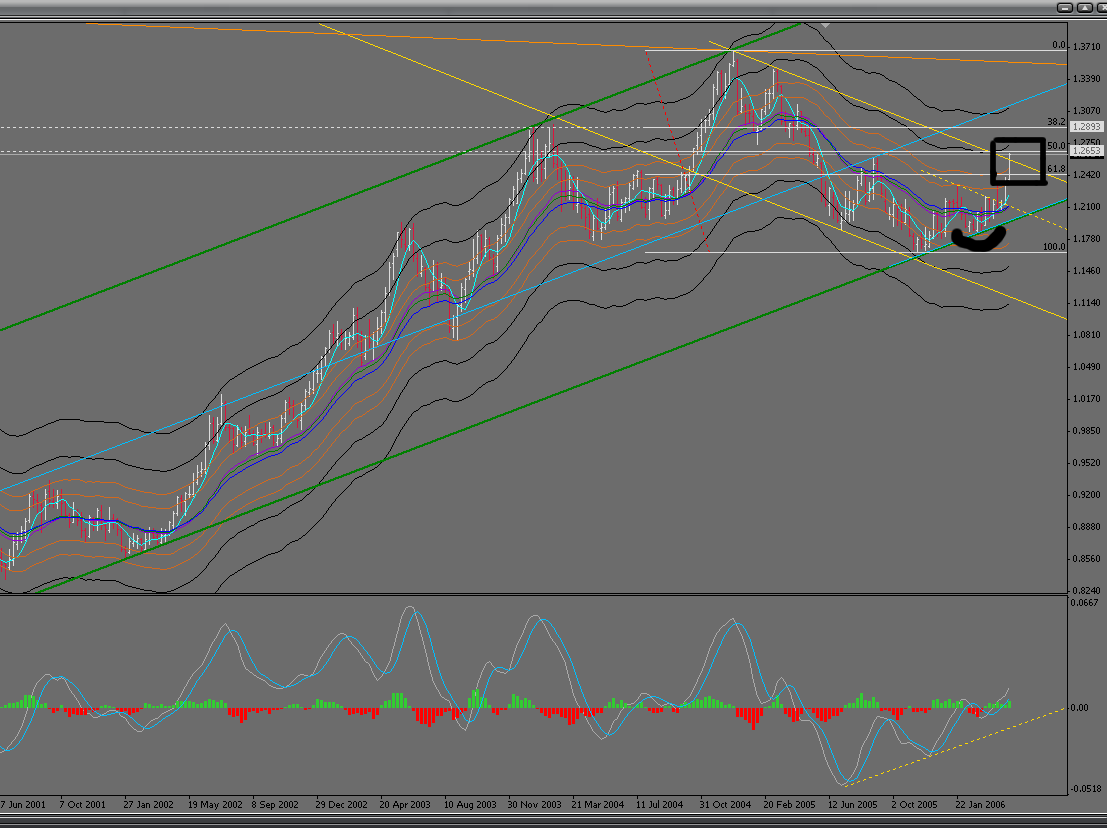Select the highlighted 1.2893 price tag
This screenshot has height=828, width=1107.
pyautogui.click(x=1086, y=127)
